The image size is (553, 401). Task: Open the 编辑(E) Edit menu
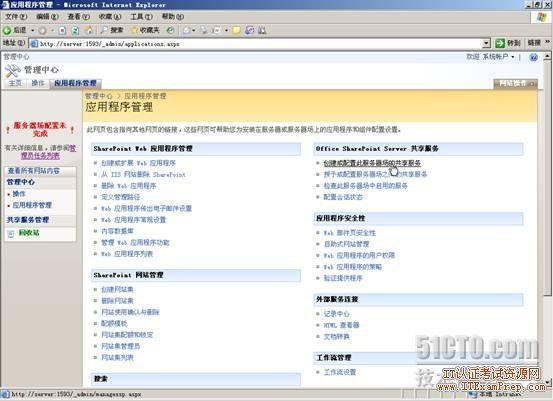coord(47,17)
